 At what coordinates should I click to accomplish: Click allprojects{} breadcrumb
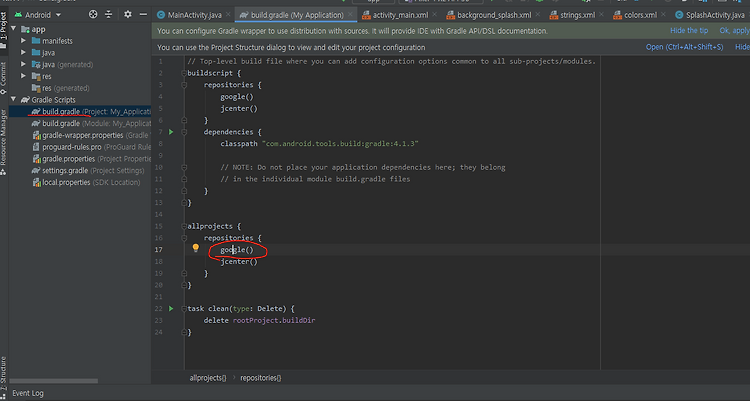tap(208, 378)
